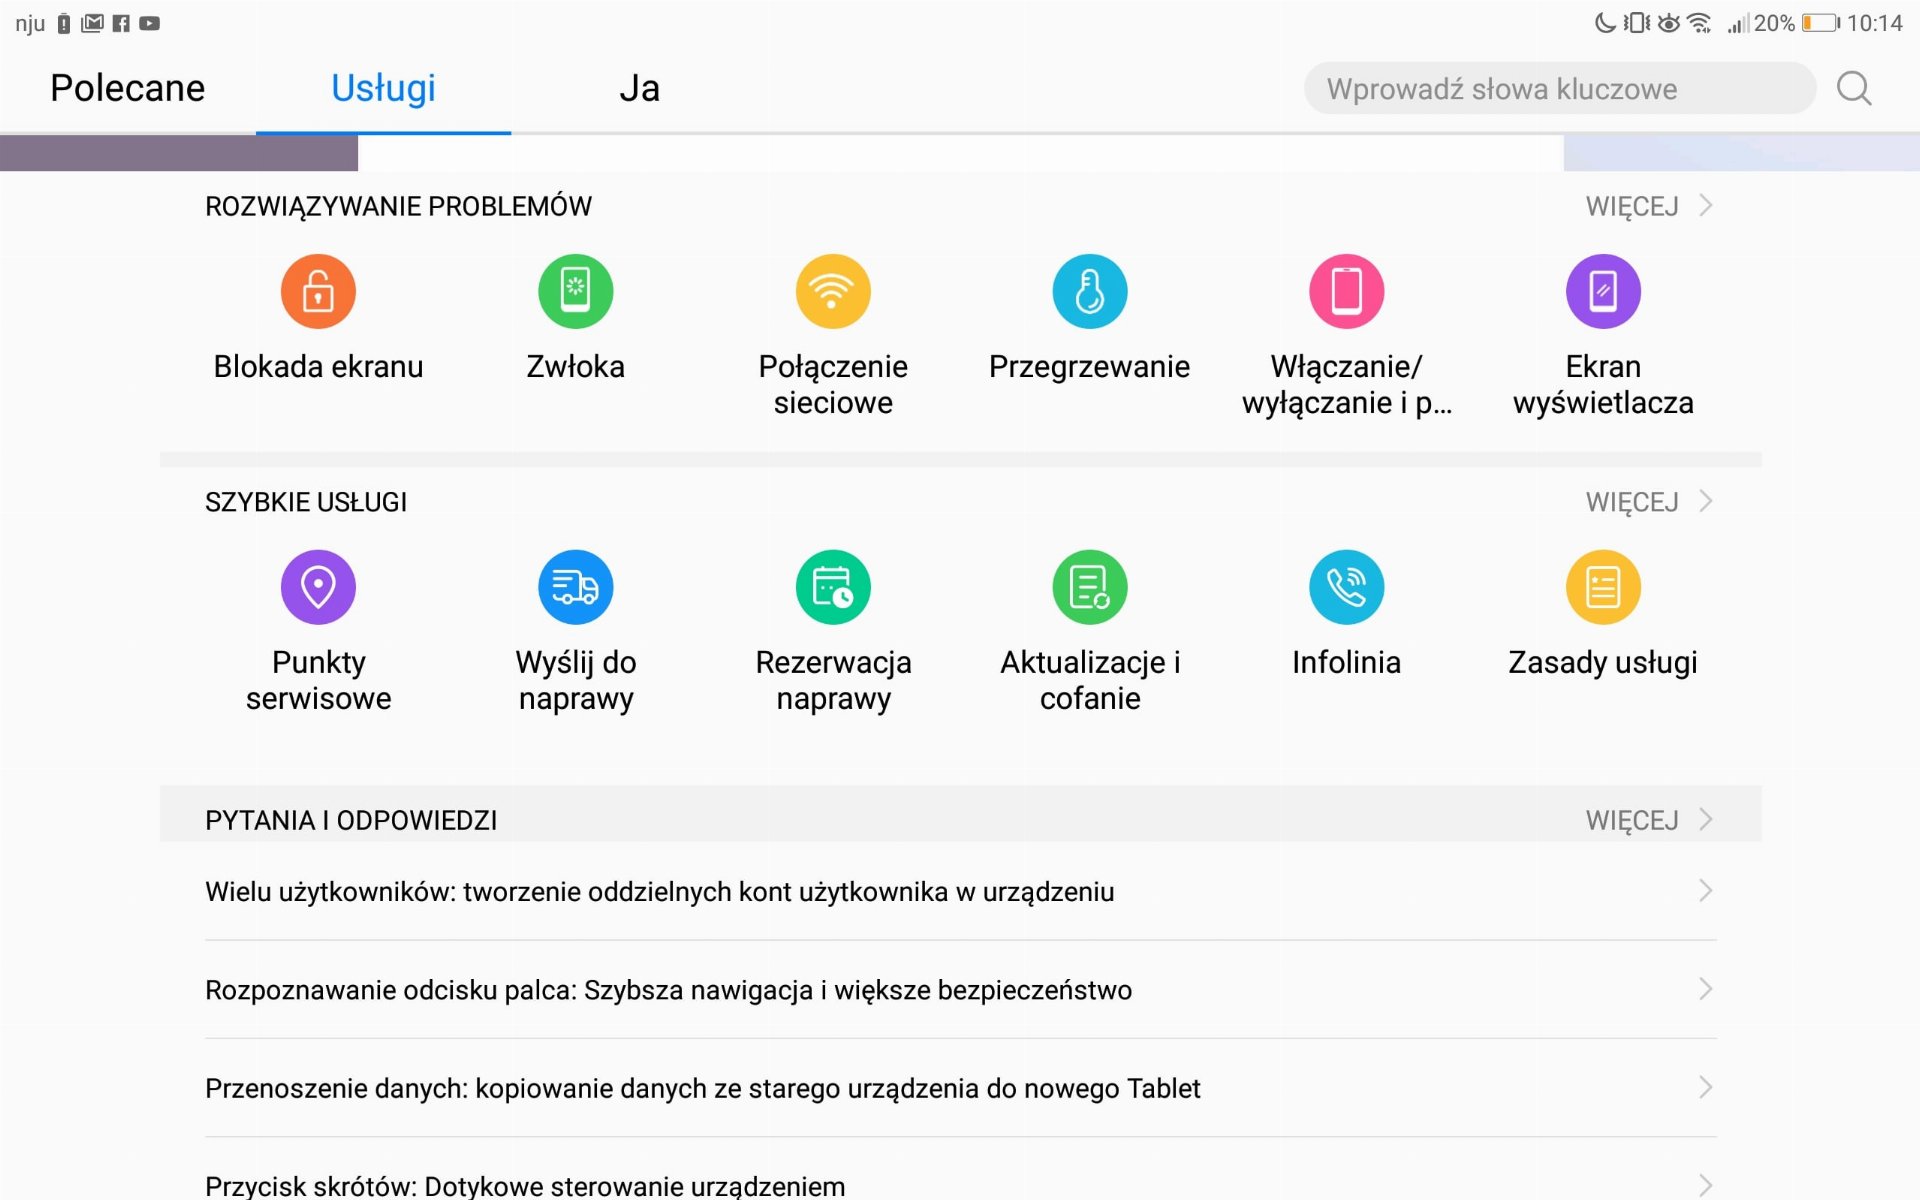Tap the Wyślij do naprawy truck icon
The image size is (1920, 1200).
pyautogui.click(x=575, y=587)
